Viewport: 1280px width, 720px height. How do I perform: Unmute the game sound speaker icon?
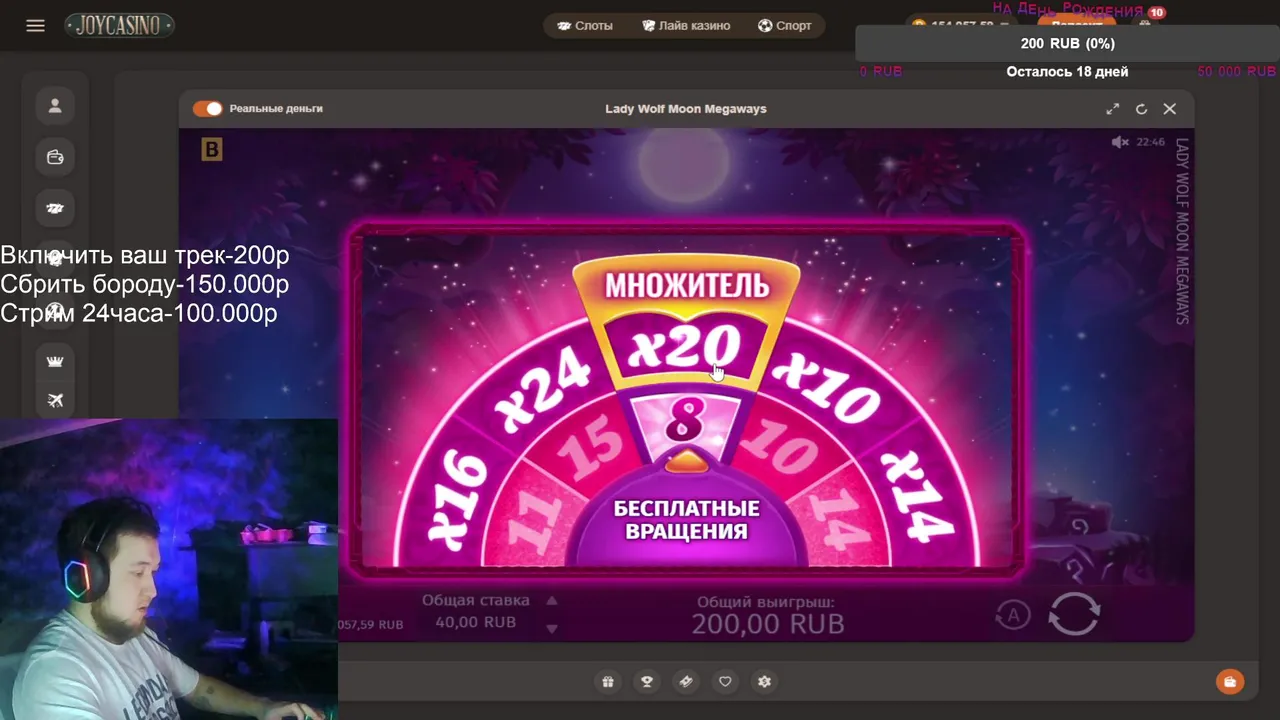[x=1120, y=142]
